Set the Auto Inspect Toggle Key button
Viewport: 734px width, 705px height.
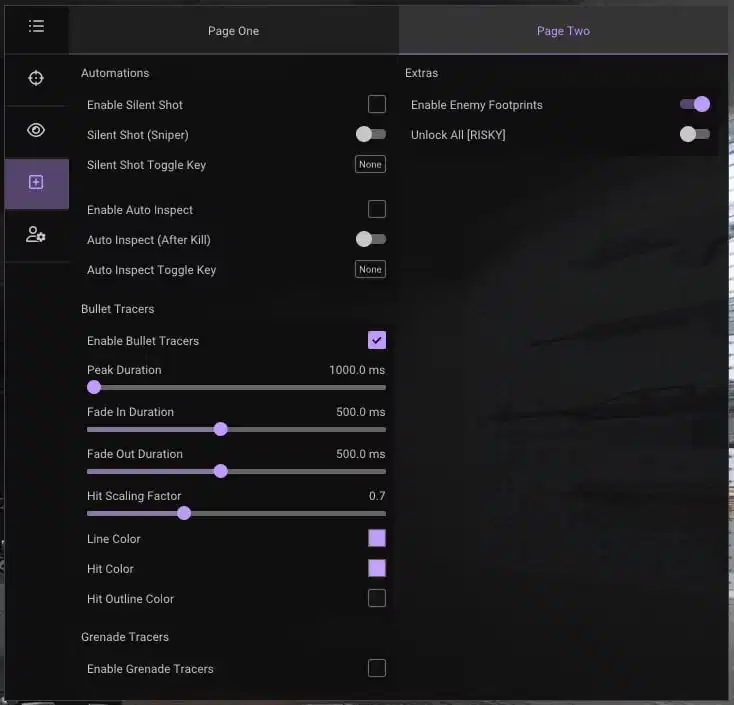coord(370,269)
